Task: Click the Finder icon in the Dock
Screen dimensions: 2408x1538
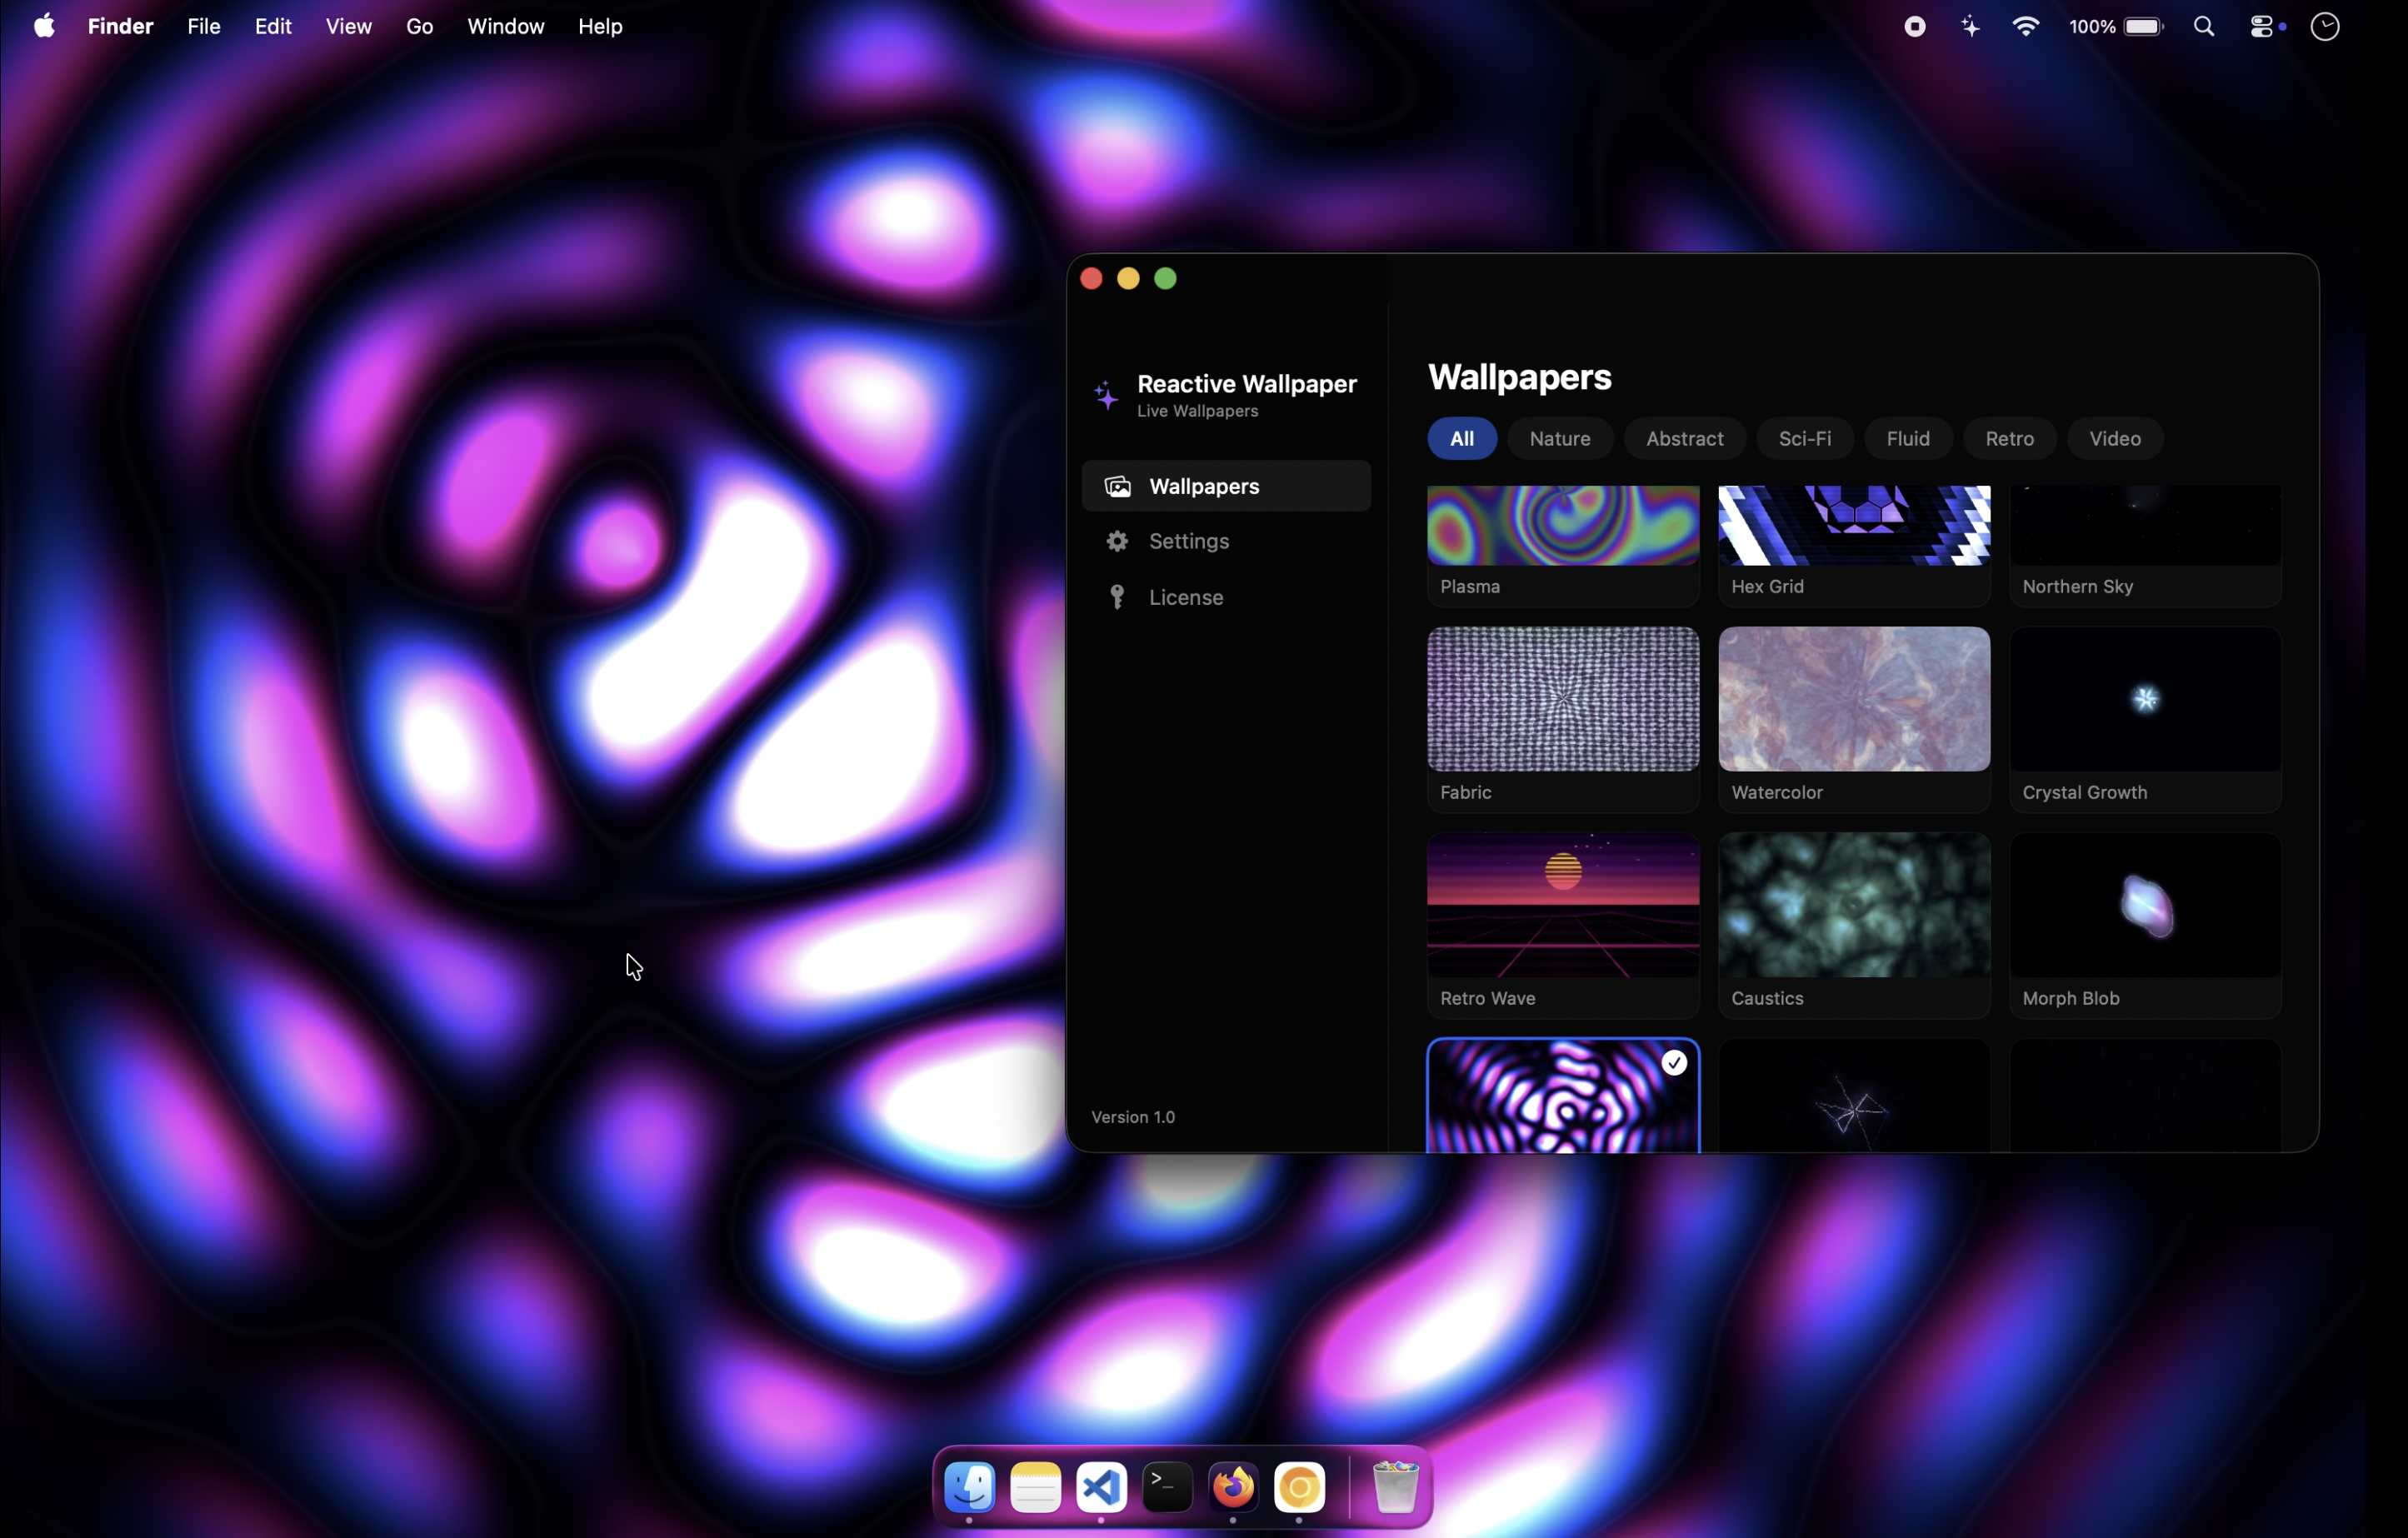Action: coord(969,1487)
